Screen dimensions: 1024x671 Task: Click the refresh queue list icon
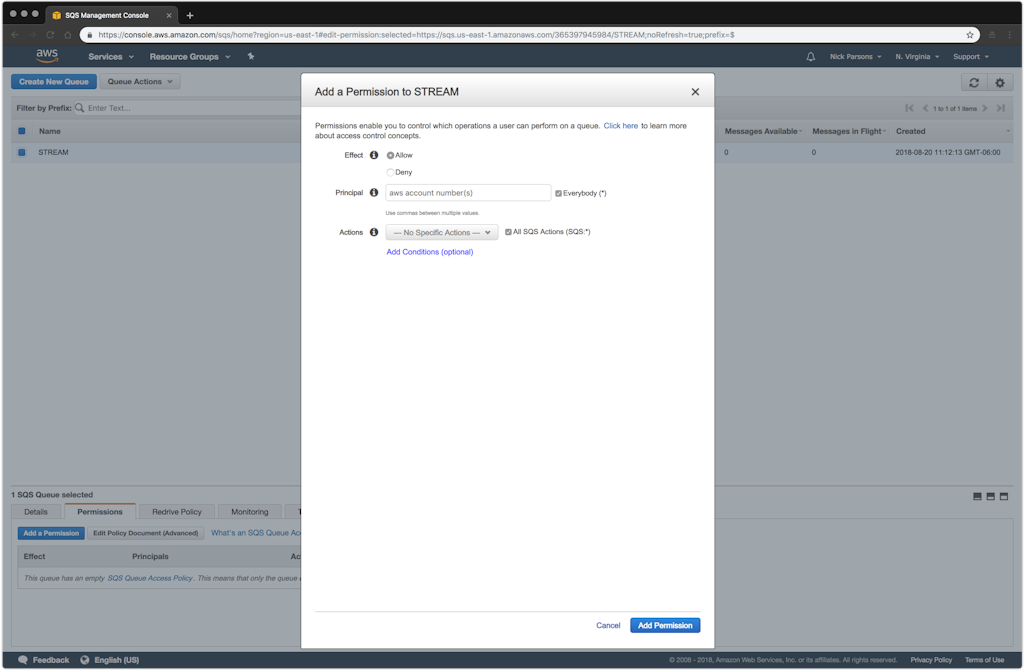coord(974,82)
